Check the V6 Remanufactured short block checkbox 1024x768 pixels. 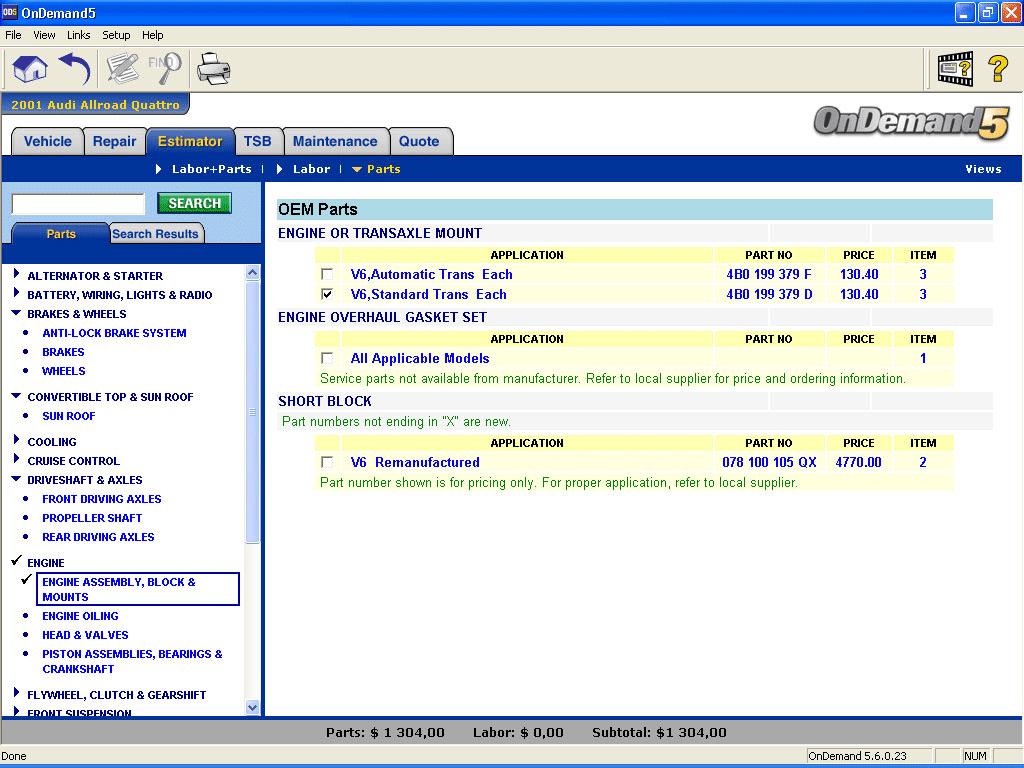click(327, 462)
